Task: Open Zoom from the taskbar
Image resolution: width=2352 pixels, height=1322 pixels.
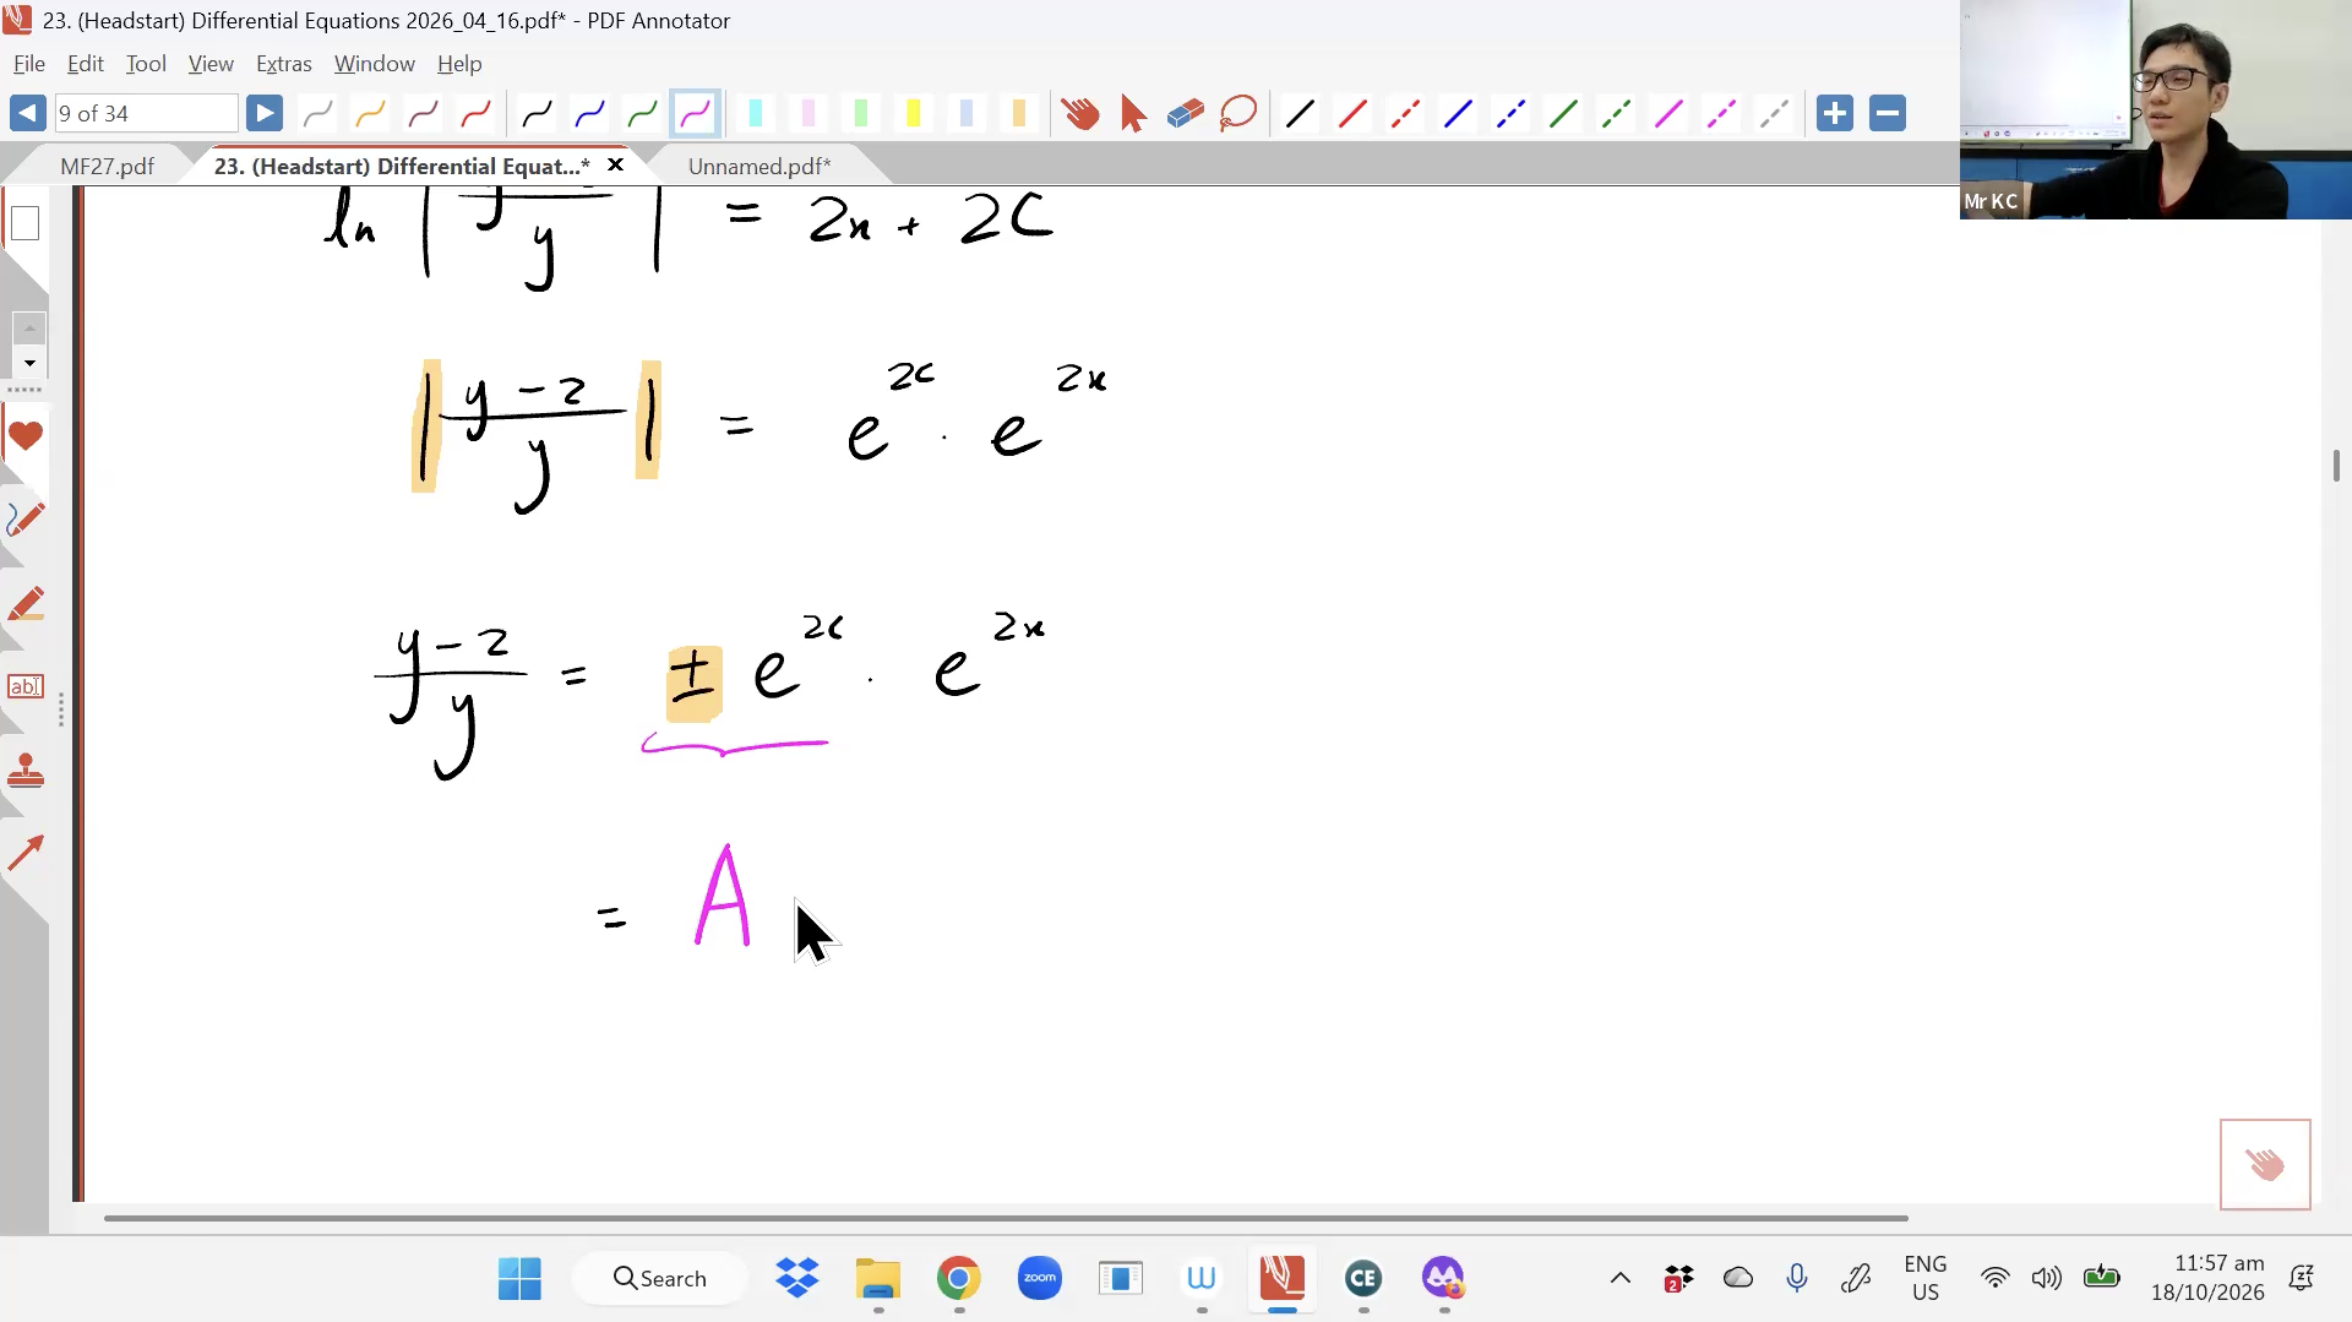Action: 1039,1278
